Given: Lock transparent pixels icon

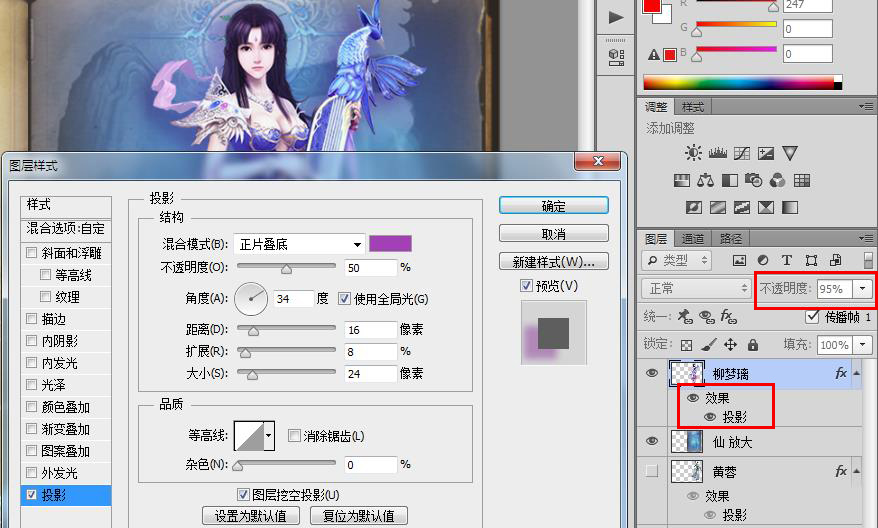Looking at the screenshot, I should click(x=686, y=345).
